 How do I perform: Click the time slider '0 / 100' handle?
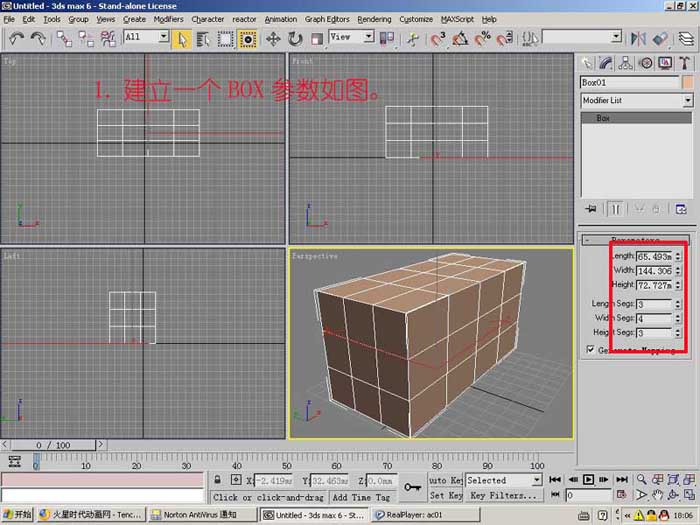53,445
